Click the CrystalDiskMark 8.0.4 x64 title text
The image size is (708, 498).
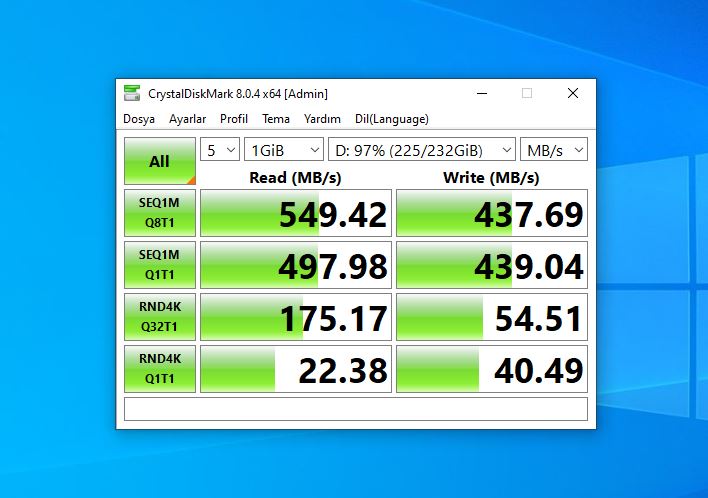[x=238, y=94]
